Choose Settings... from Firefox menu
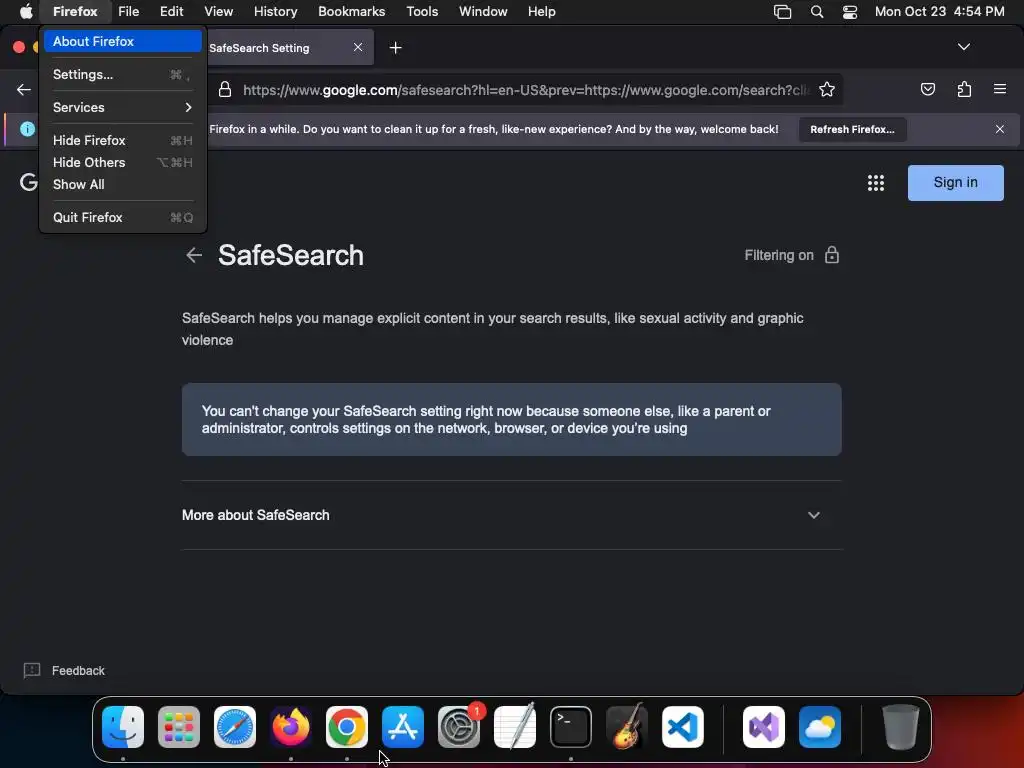Image resolution: width=1024 pixels, height=768 pixels. coord(123,74)
